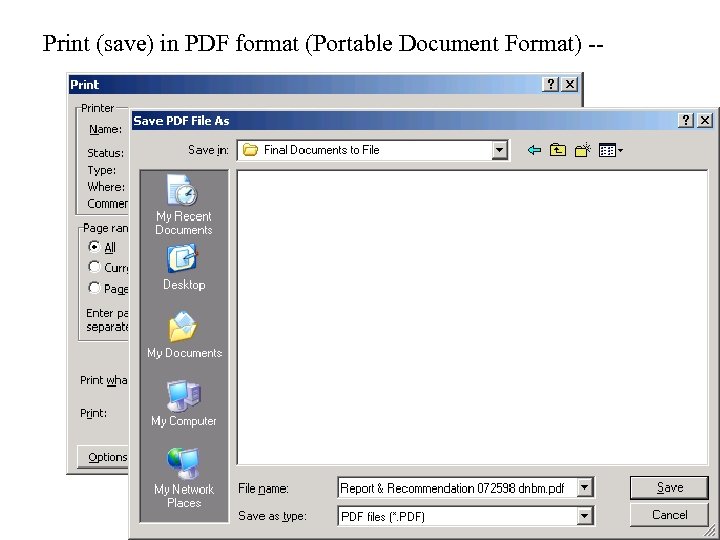This screenshot has height=540, width=720.
Task: Open the PDF files (*.PDF) type combo box
Action: coord(466,516)
